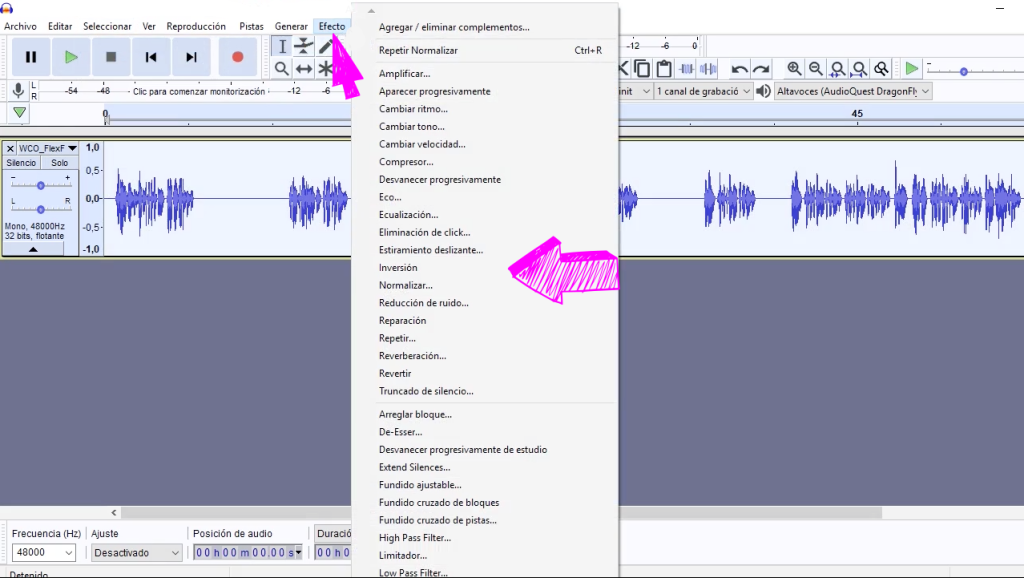Collapse the track with the up arrow

pos(33,249)
